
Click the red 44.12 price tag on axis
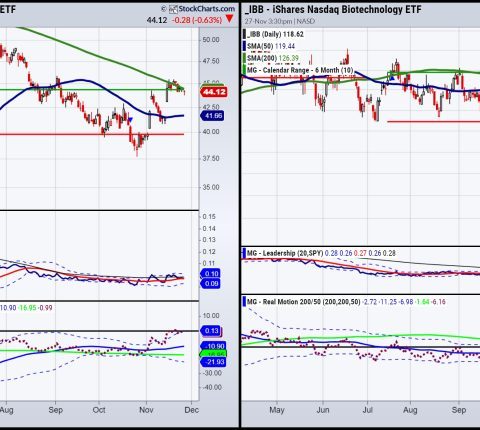click(x=214, y=92)
